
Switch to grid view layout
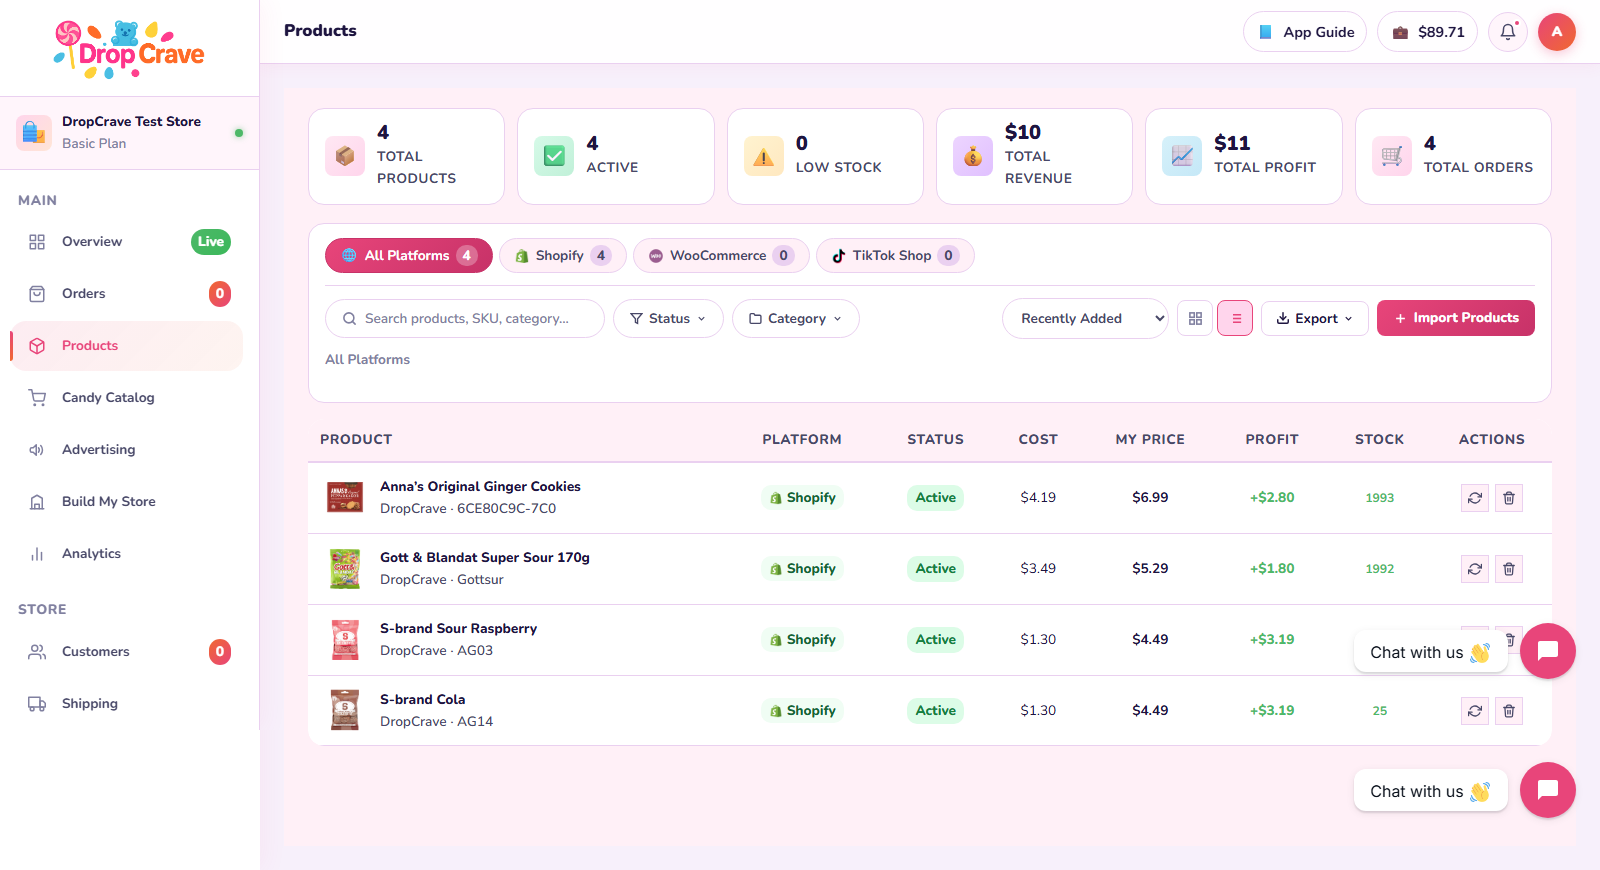point(1195,318)
